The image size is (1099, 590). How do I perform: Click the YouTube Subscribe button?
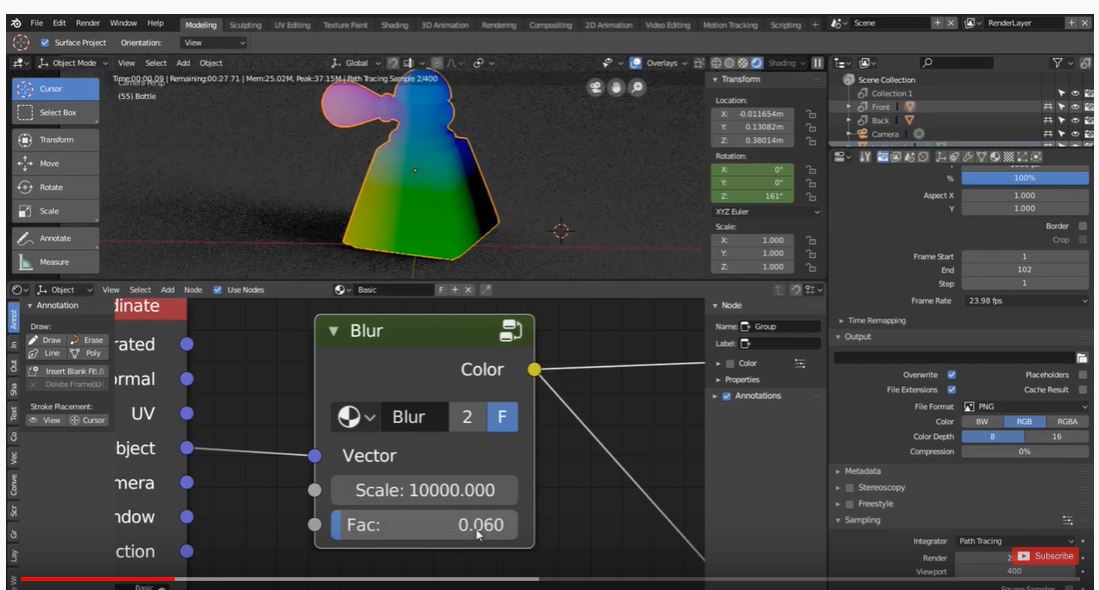[1045, 556]
